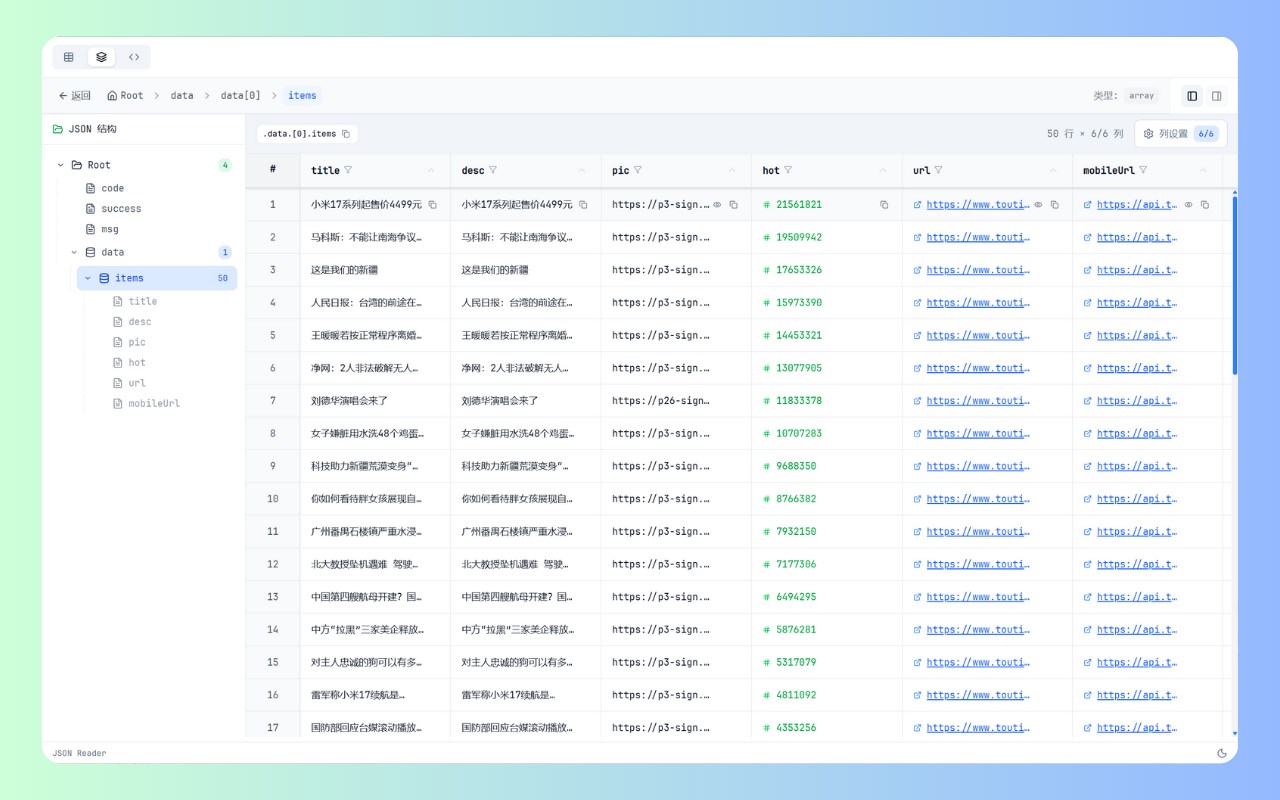Select items breadcrumb segment
This screenshot has width=1280, height=800.
[302, 96]
